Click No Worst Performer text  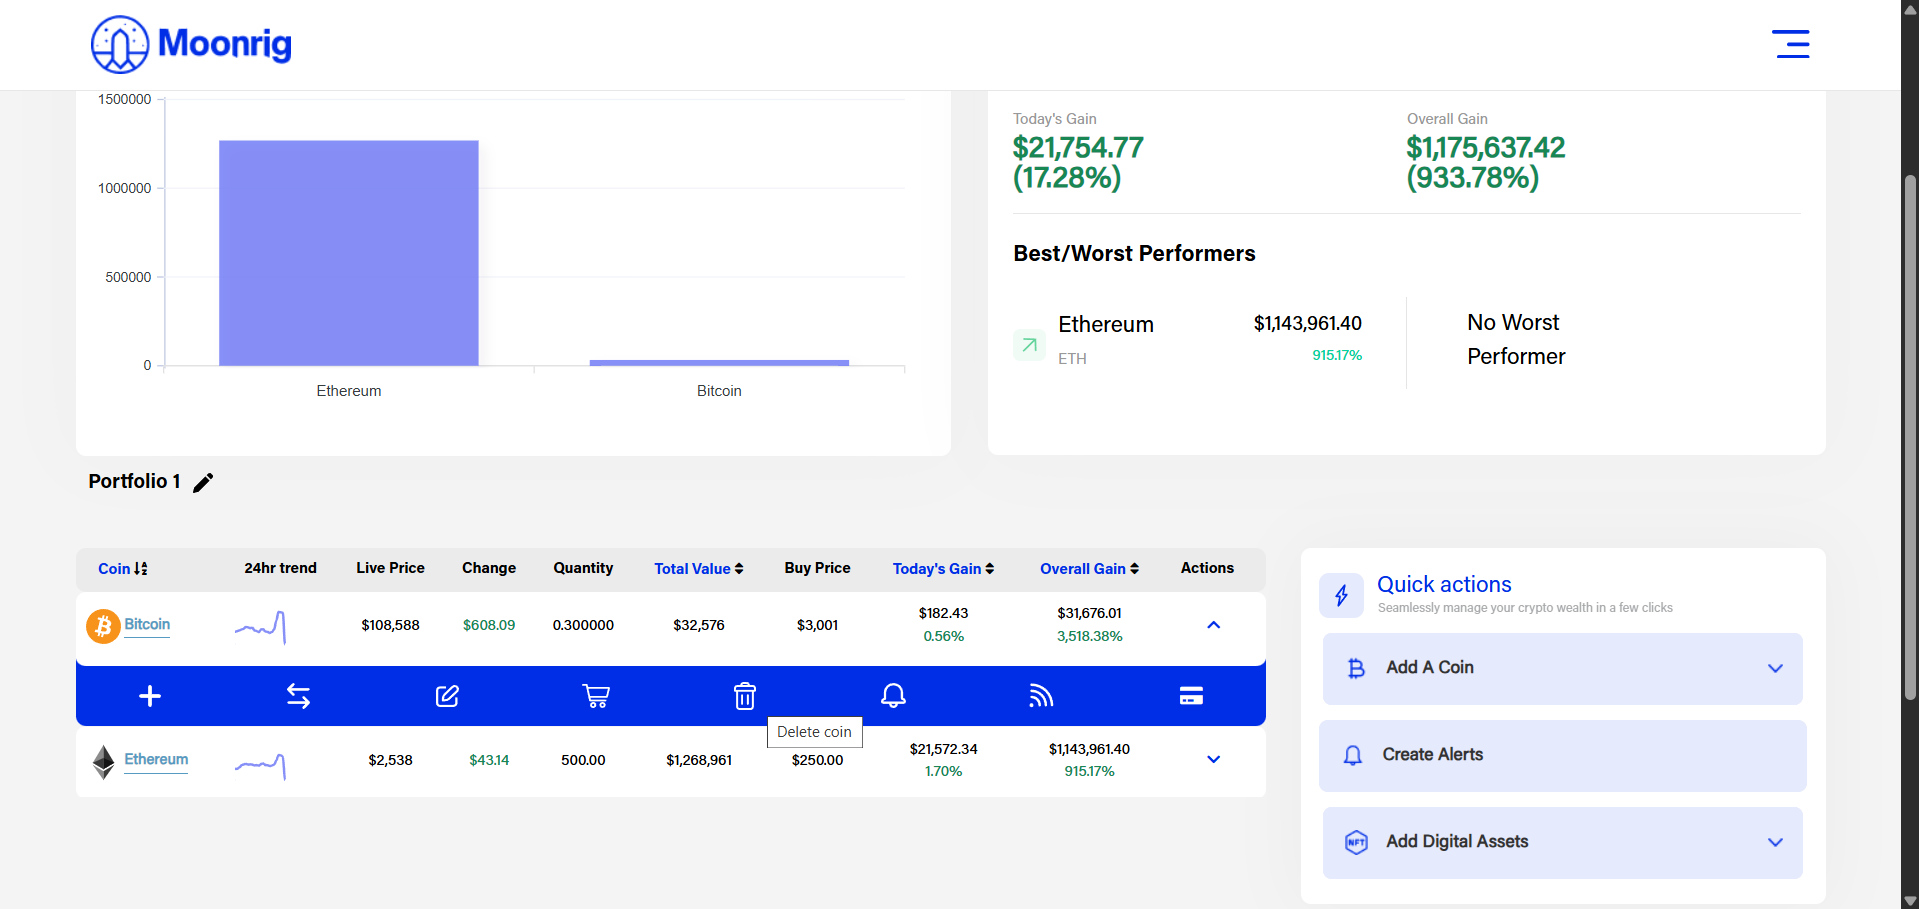coord(1516,340)
